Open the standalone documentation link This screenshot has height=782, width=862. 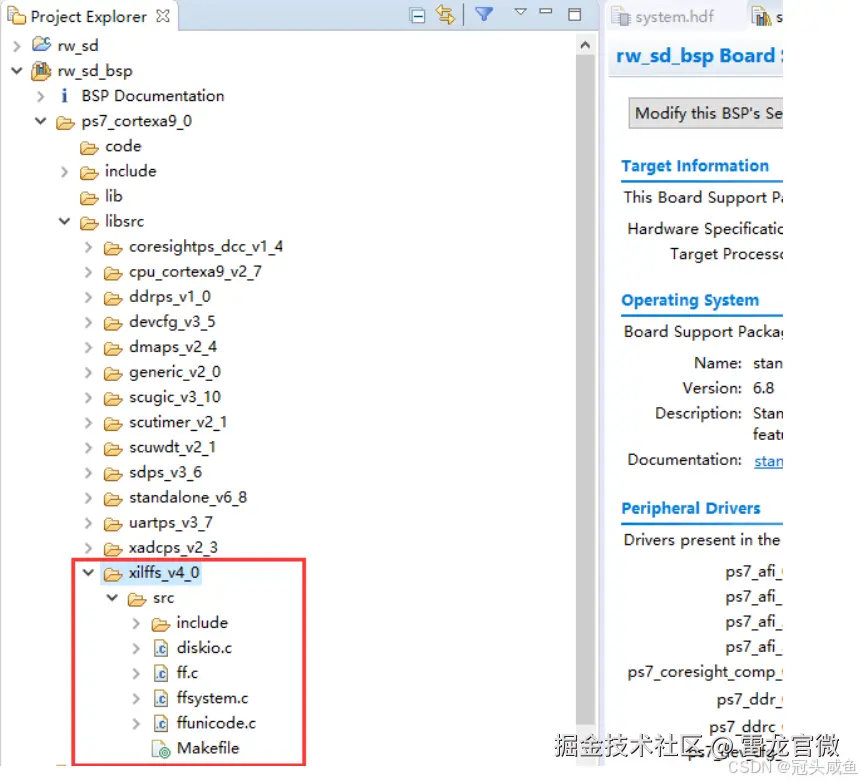point(768,461)
